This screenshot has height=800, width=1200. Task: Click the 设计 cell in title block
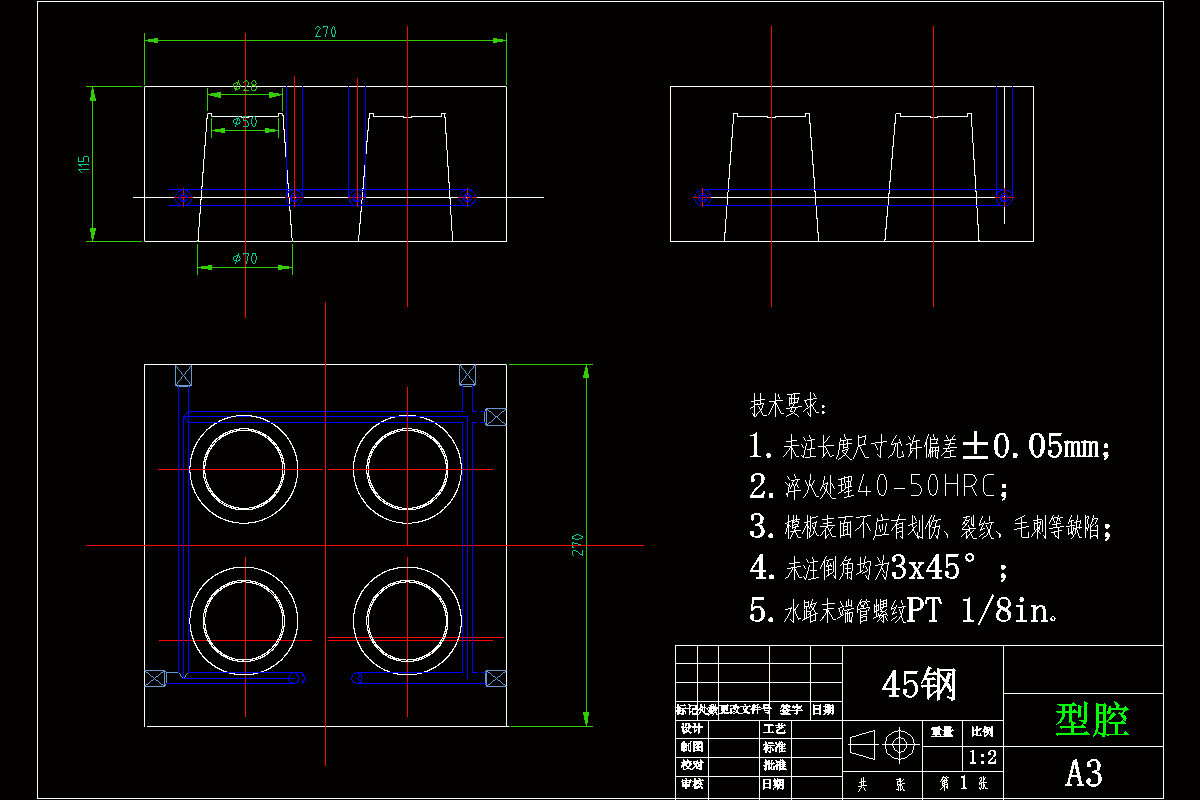[x=692, y=729]
